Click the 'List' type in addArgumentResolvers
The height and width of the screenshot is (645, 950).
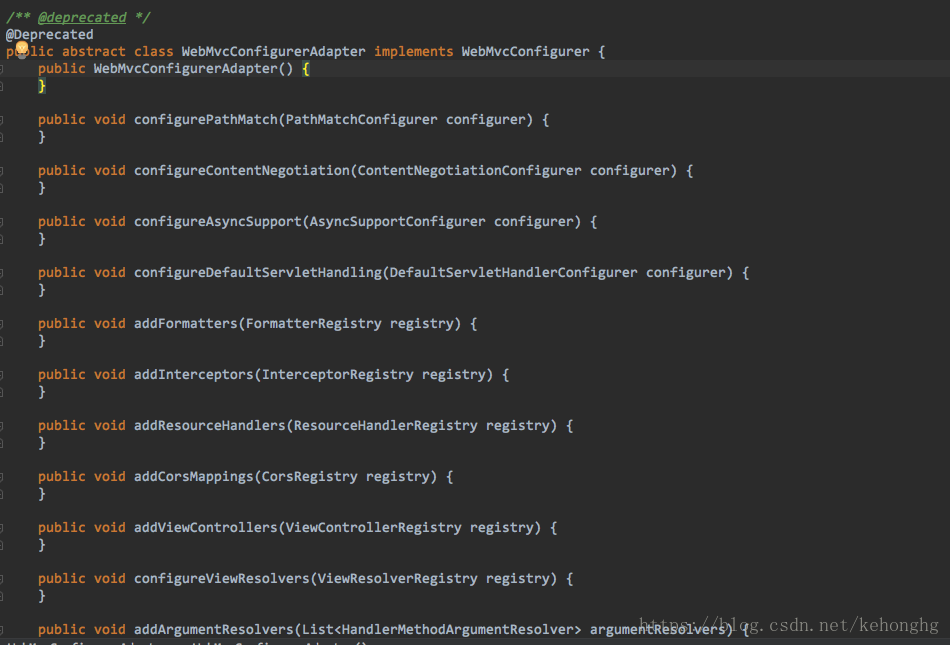pos(317,629)
